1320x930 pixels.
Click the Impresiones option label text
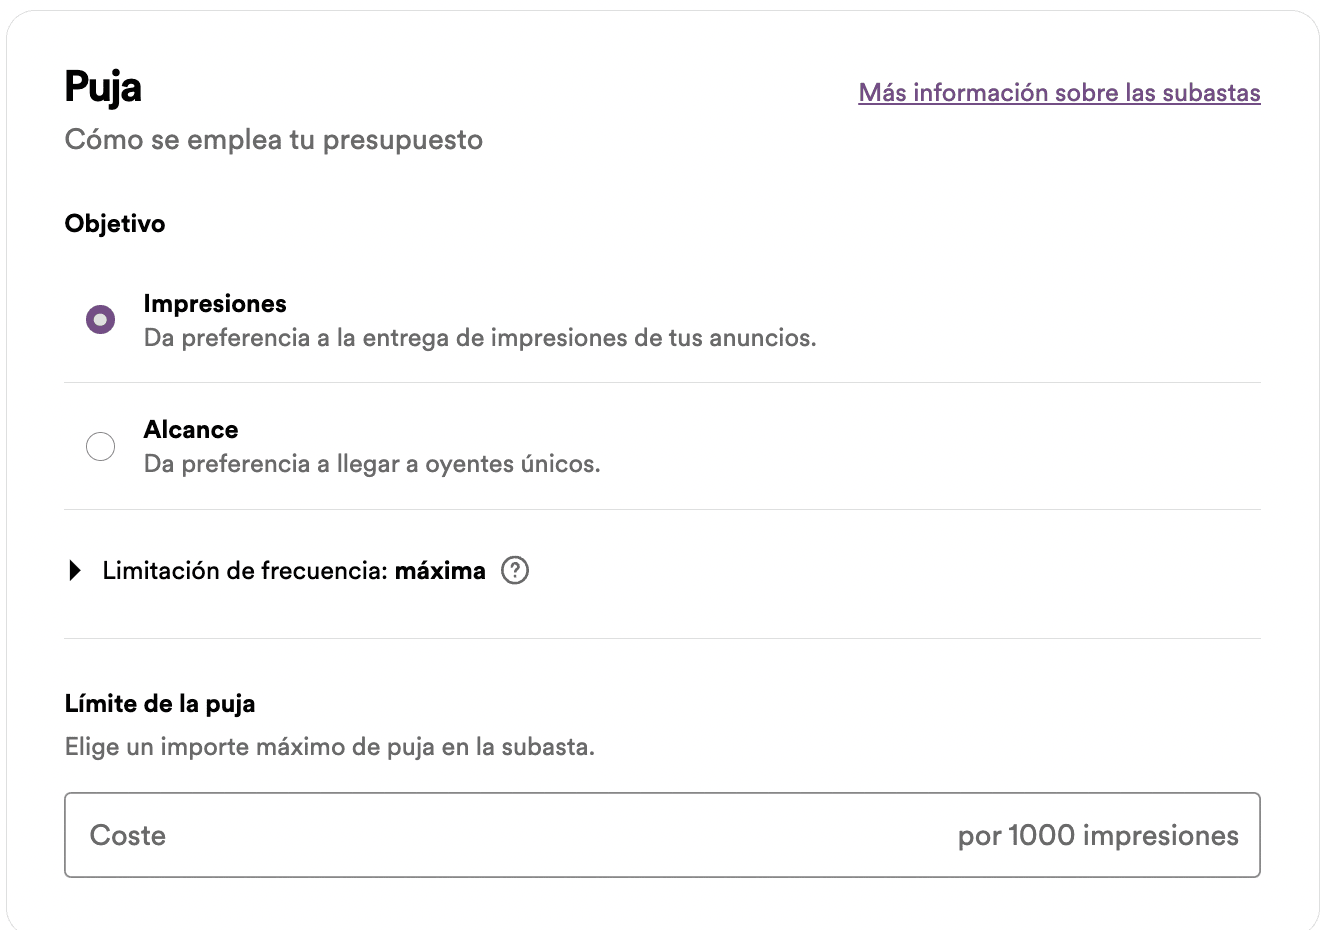coord(215,303)
